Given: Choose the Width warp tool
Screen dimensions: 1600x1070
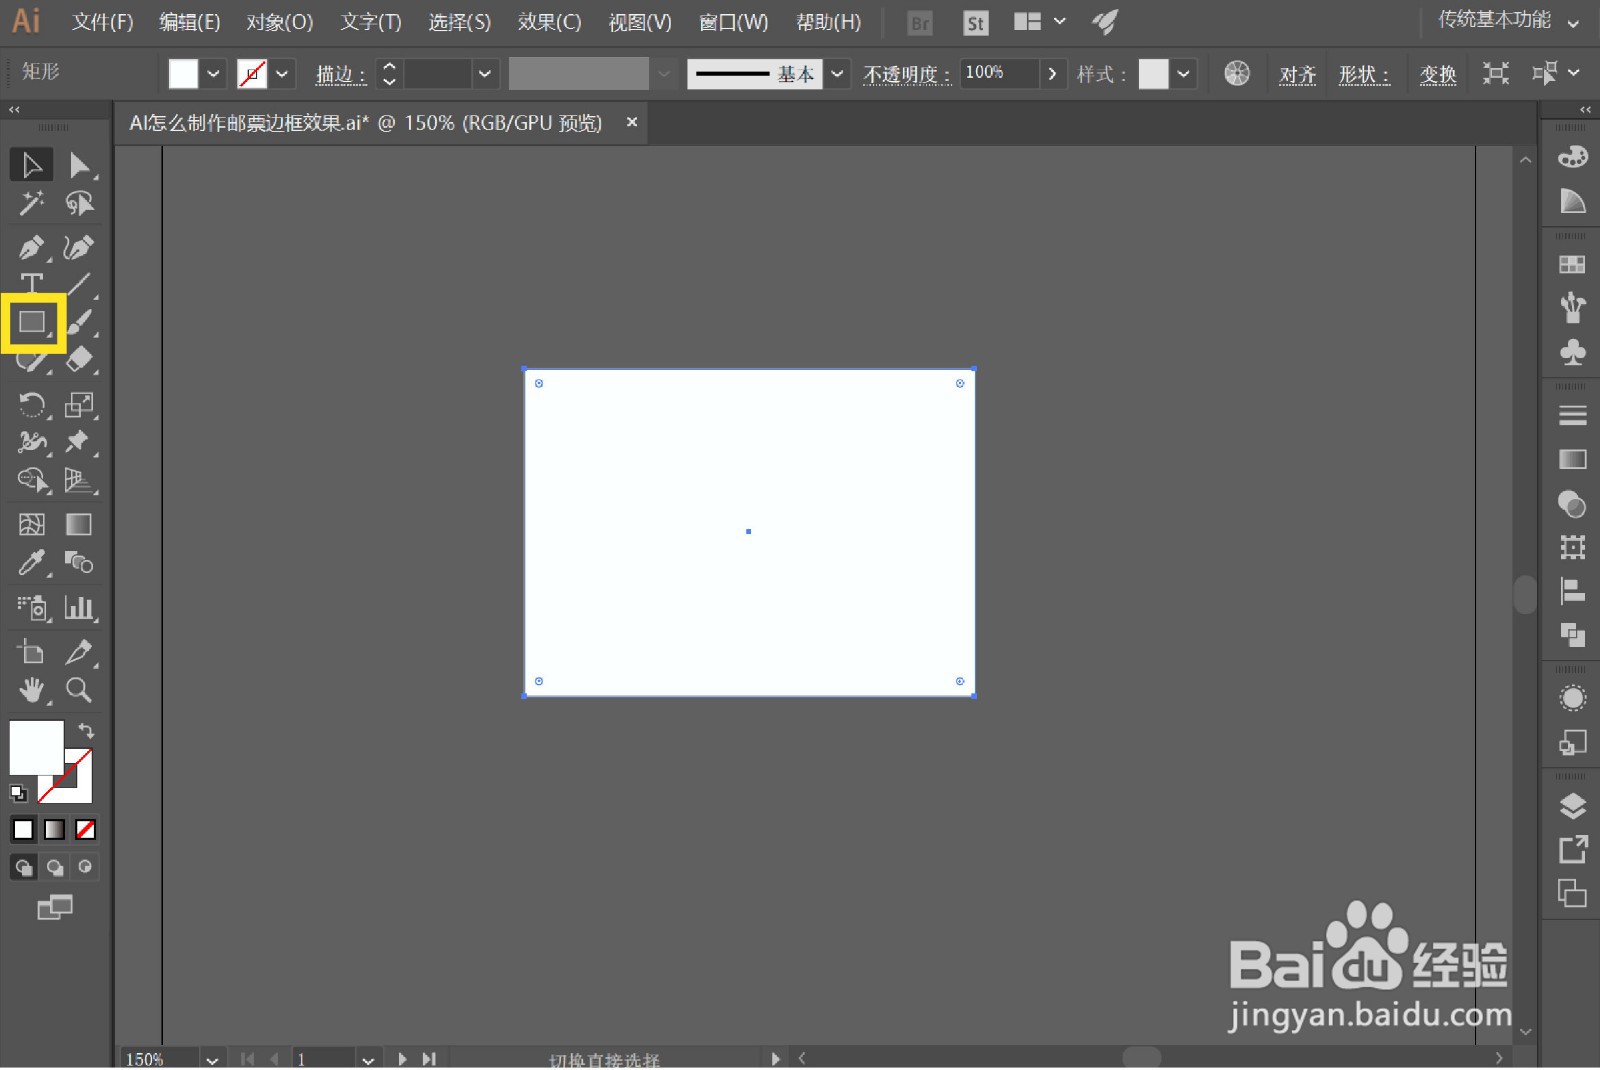Looking at the screenshot, I should click(32, 442).
